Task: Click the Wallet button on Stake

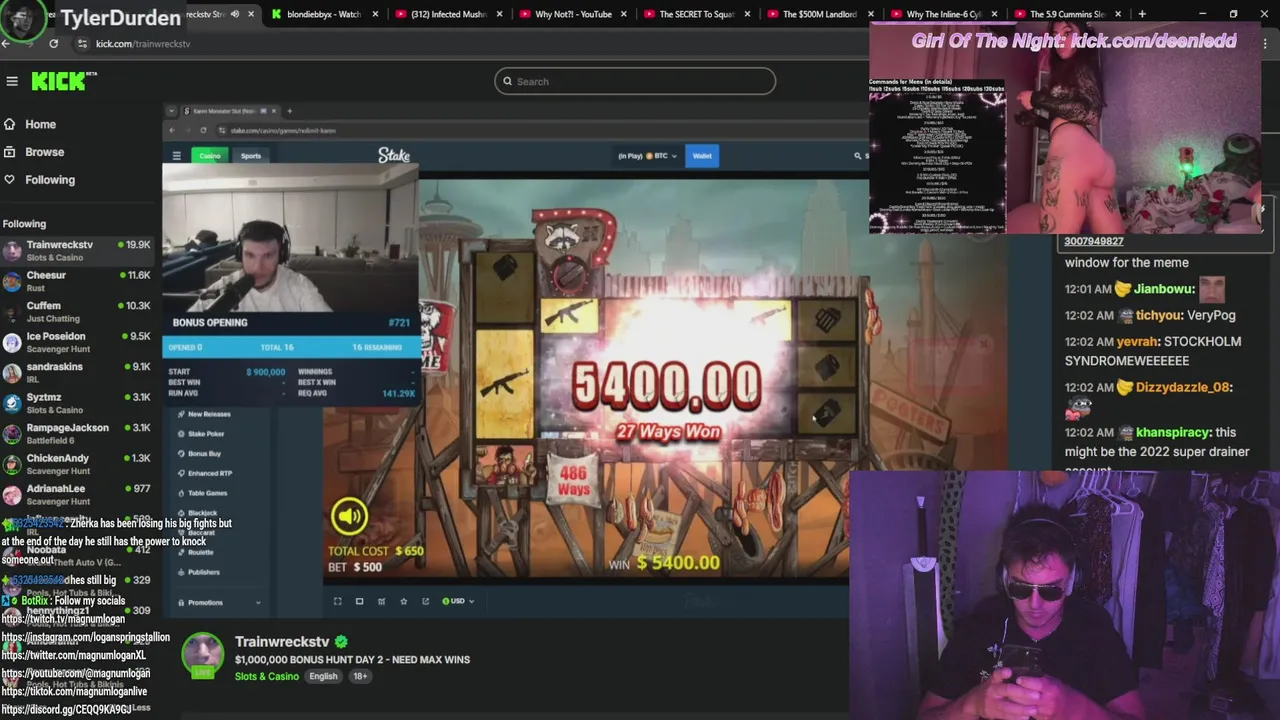Action: (702, 156)
